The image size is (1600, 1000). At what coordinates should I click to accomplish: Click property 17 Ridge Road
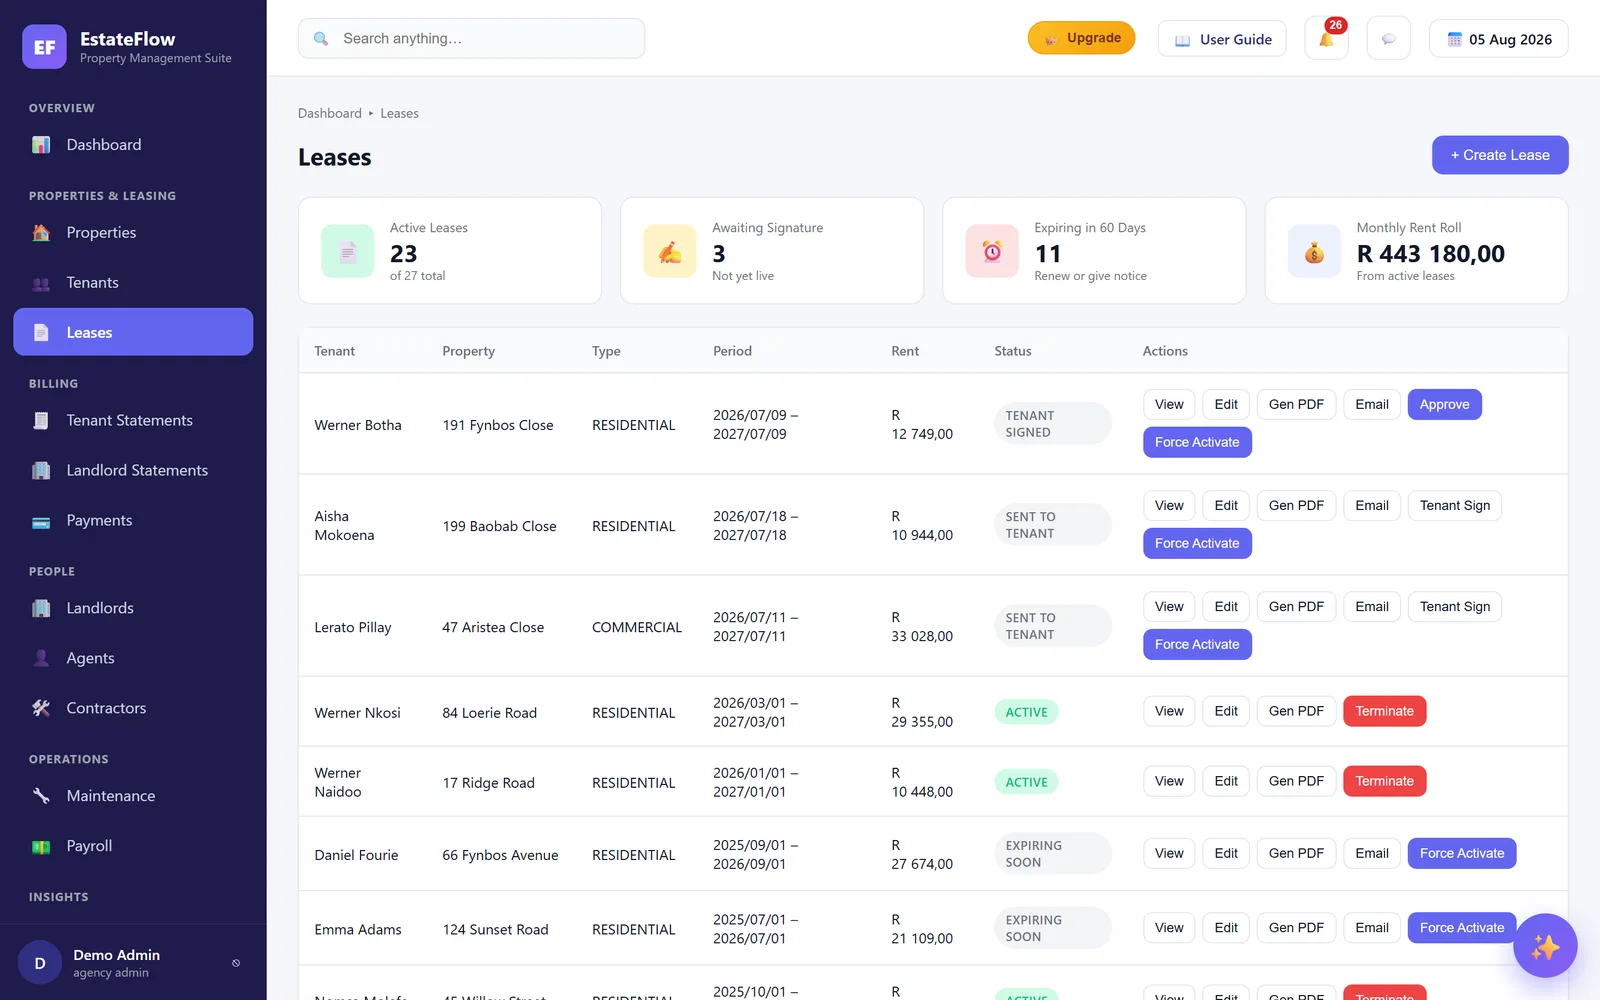489,783
